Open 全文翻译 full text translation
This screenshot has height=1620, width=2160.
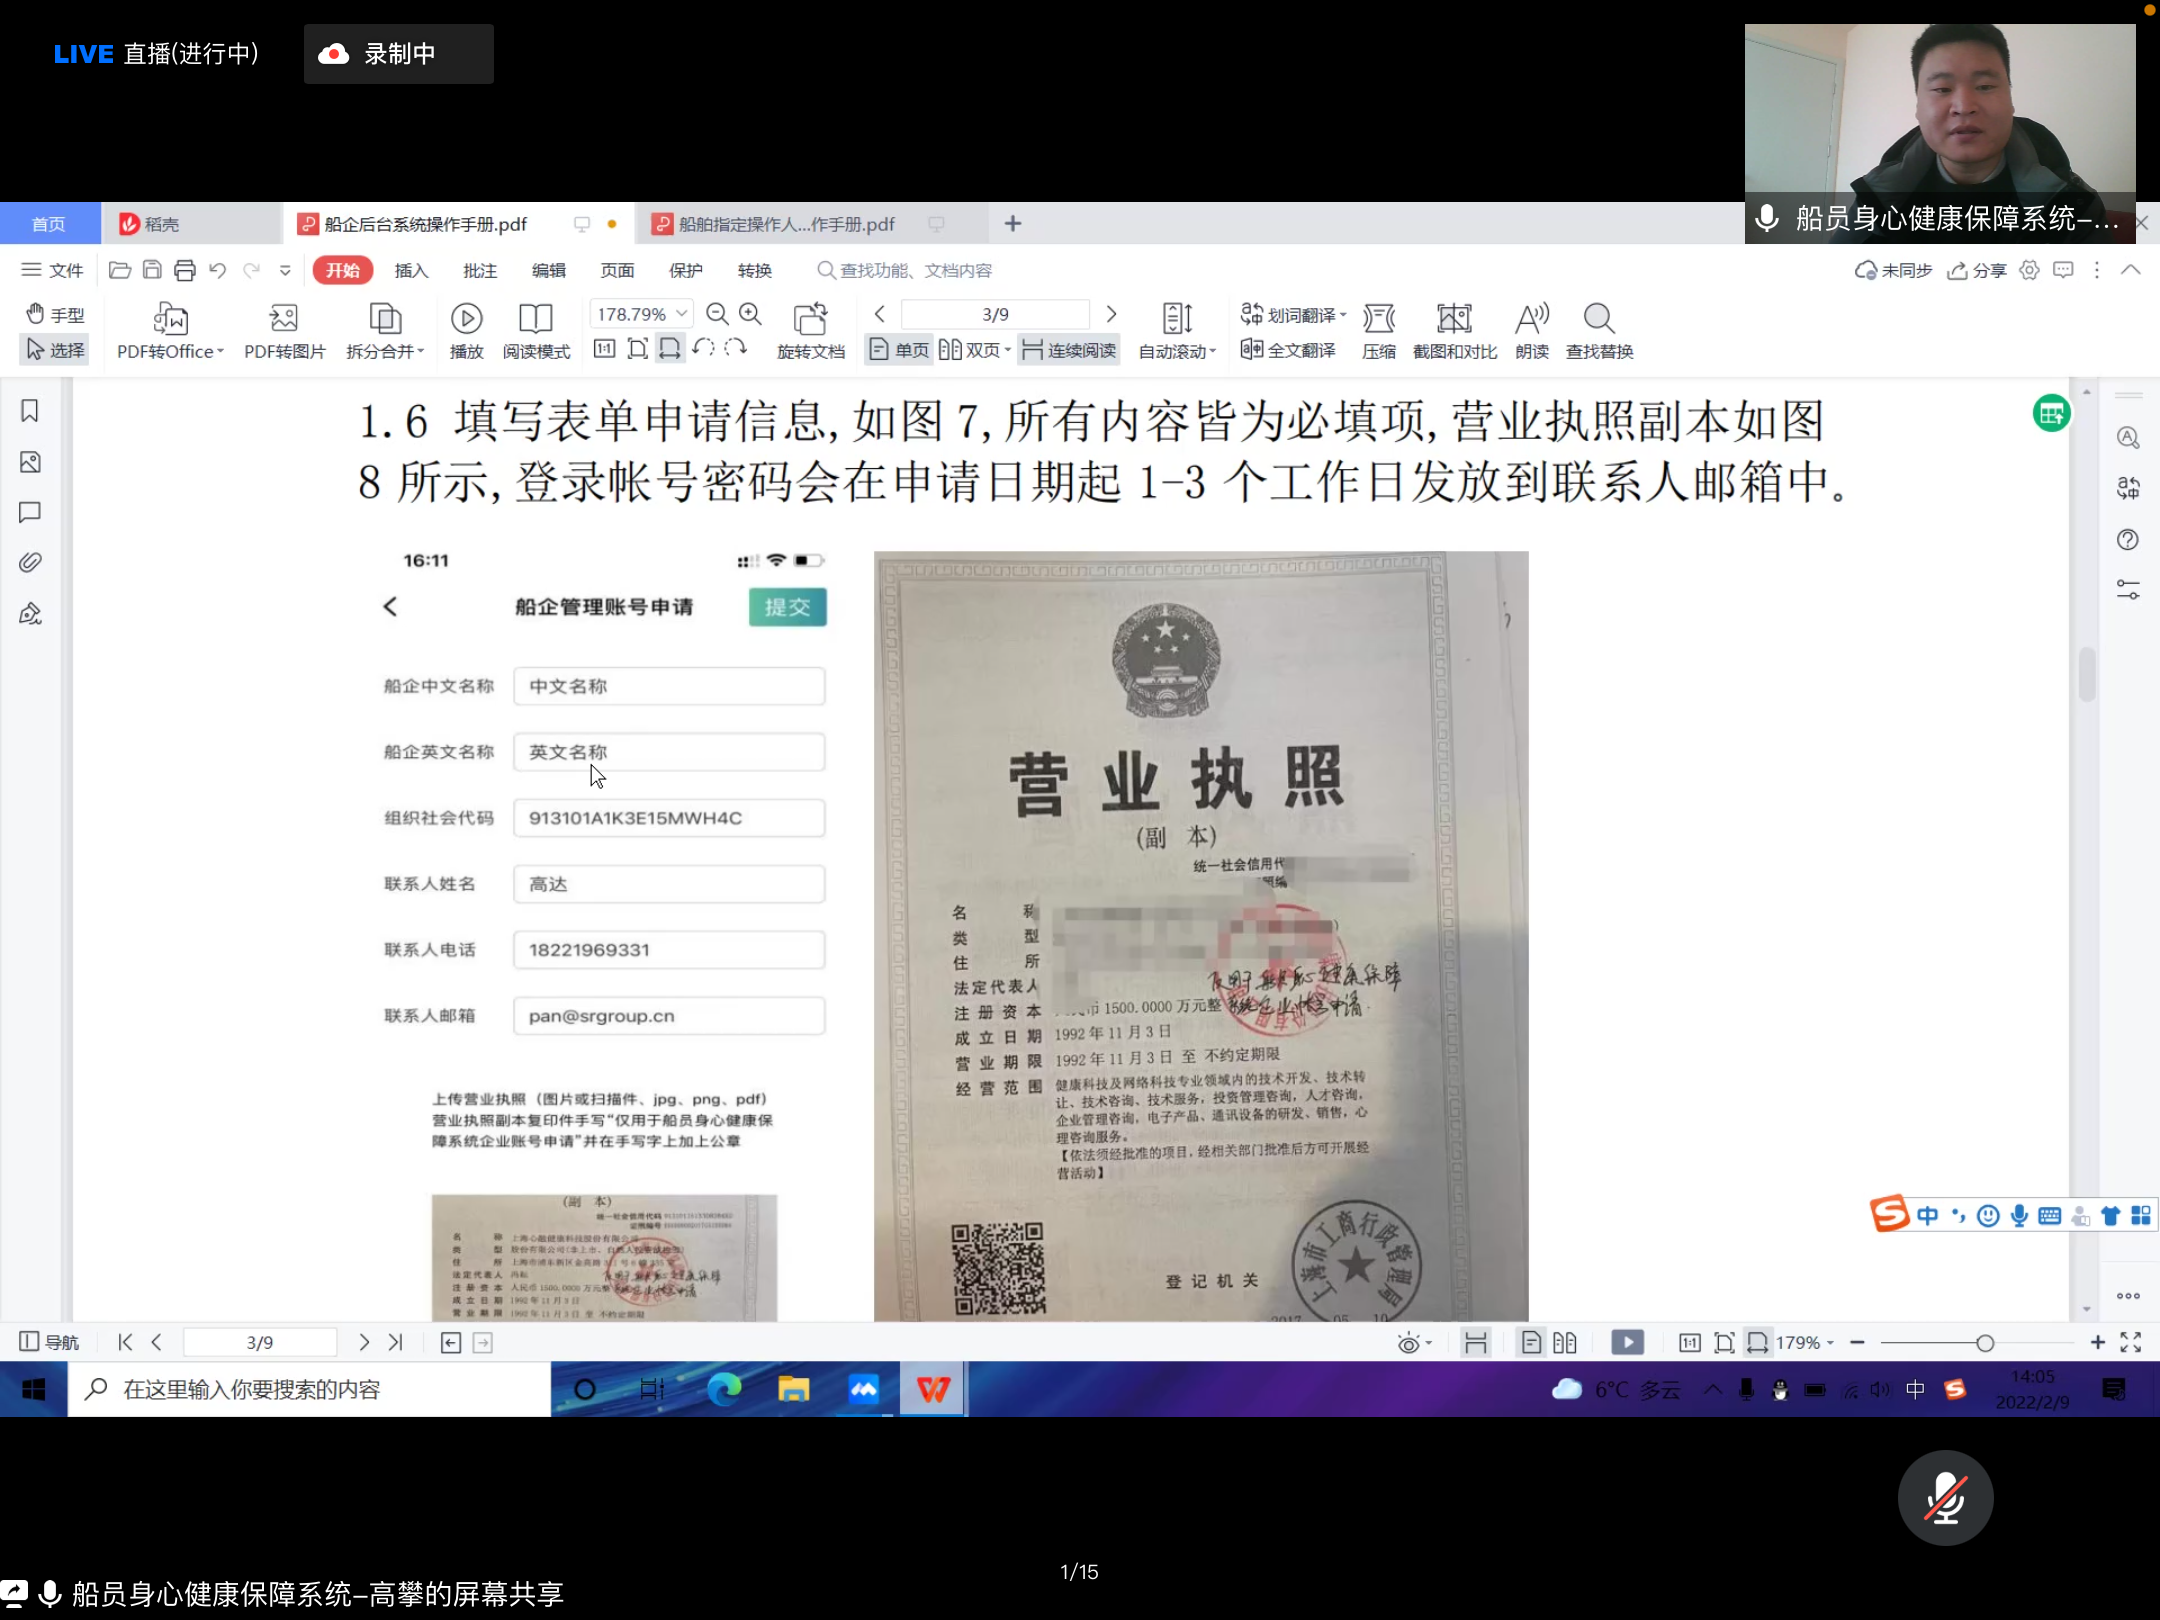tap(1288, 350)
